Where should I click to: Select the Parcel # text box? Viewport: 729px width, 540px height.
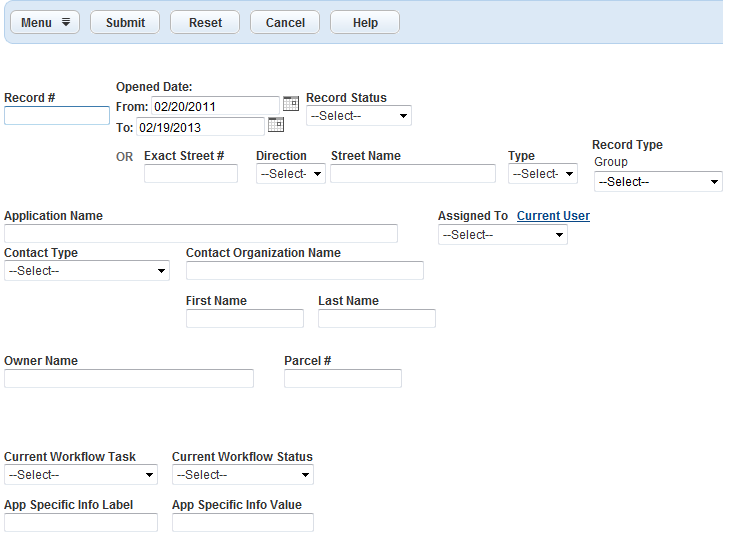(343, 379)
